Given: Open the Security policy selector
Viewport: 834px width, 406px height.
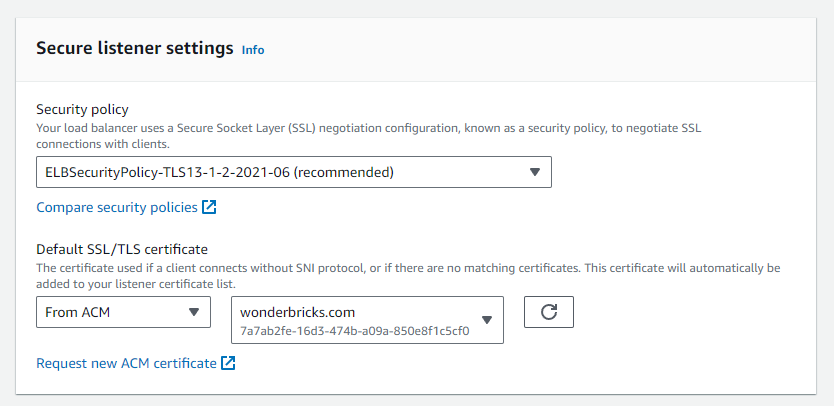Looking at the screenshot, I should click(294, 172).
